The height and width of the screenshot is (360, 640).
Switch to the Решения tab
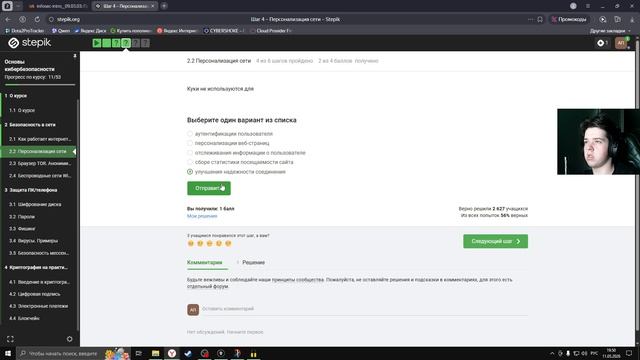[253, 262]
